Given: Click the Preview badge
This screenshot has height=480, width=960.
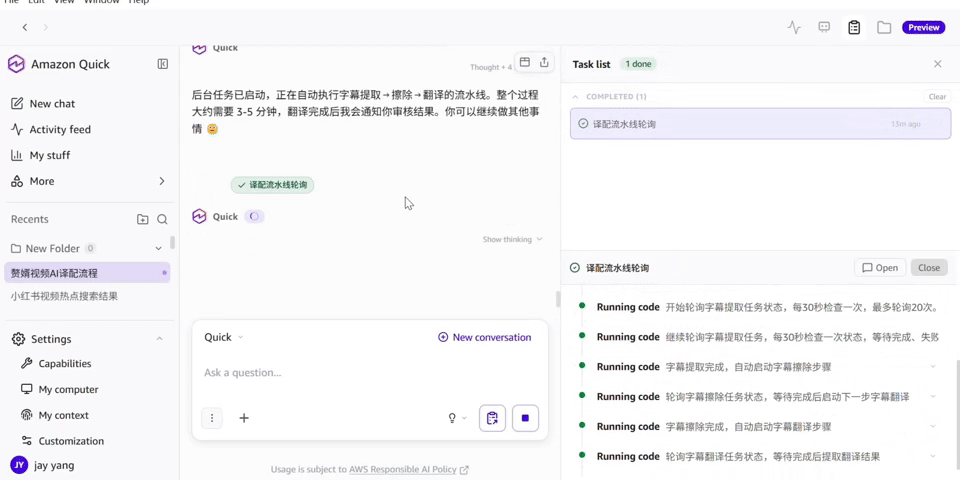Looking at the screenshot, I should click(923, 28).
